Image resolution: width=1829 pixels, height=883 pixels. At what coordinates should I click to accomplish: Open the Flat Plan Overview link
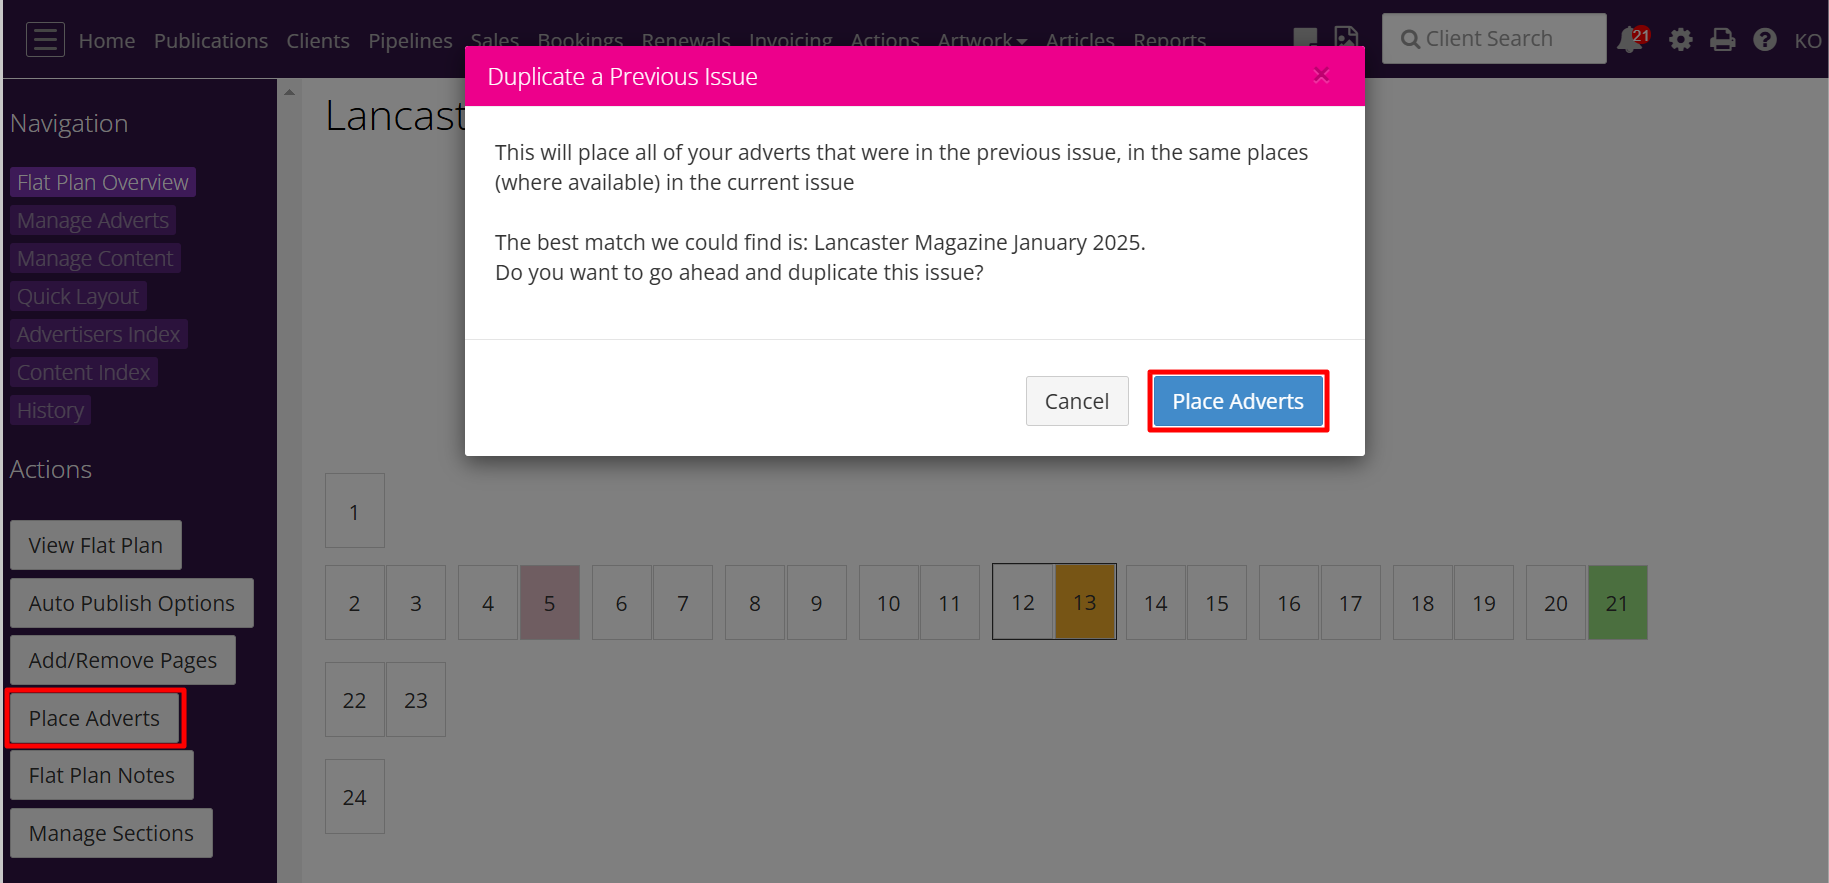click(x=103, y=182)
